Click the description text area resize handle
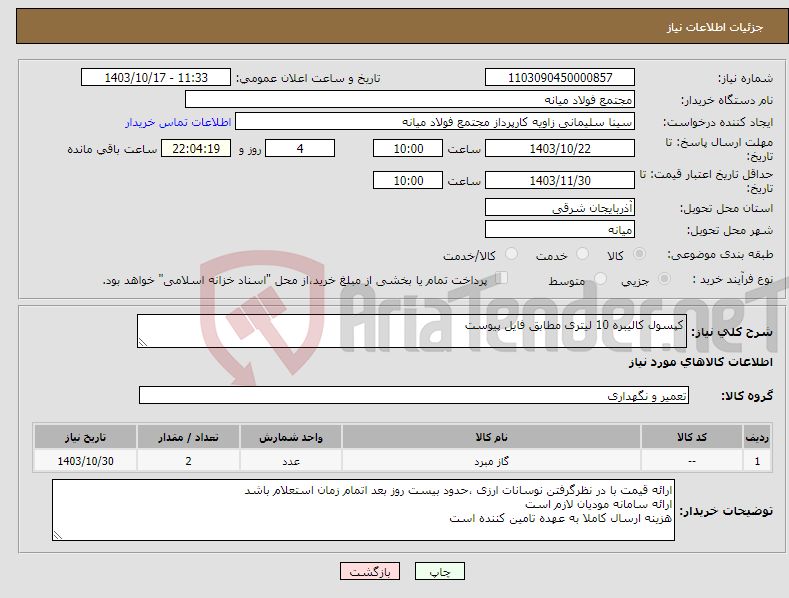789x598 pixels. 143,342
